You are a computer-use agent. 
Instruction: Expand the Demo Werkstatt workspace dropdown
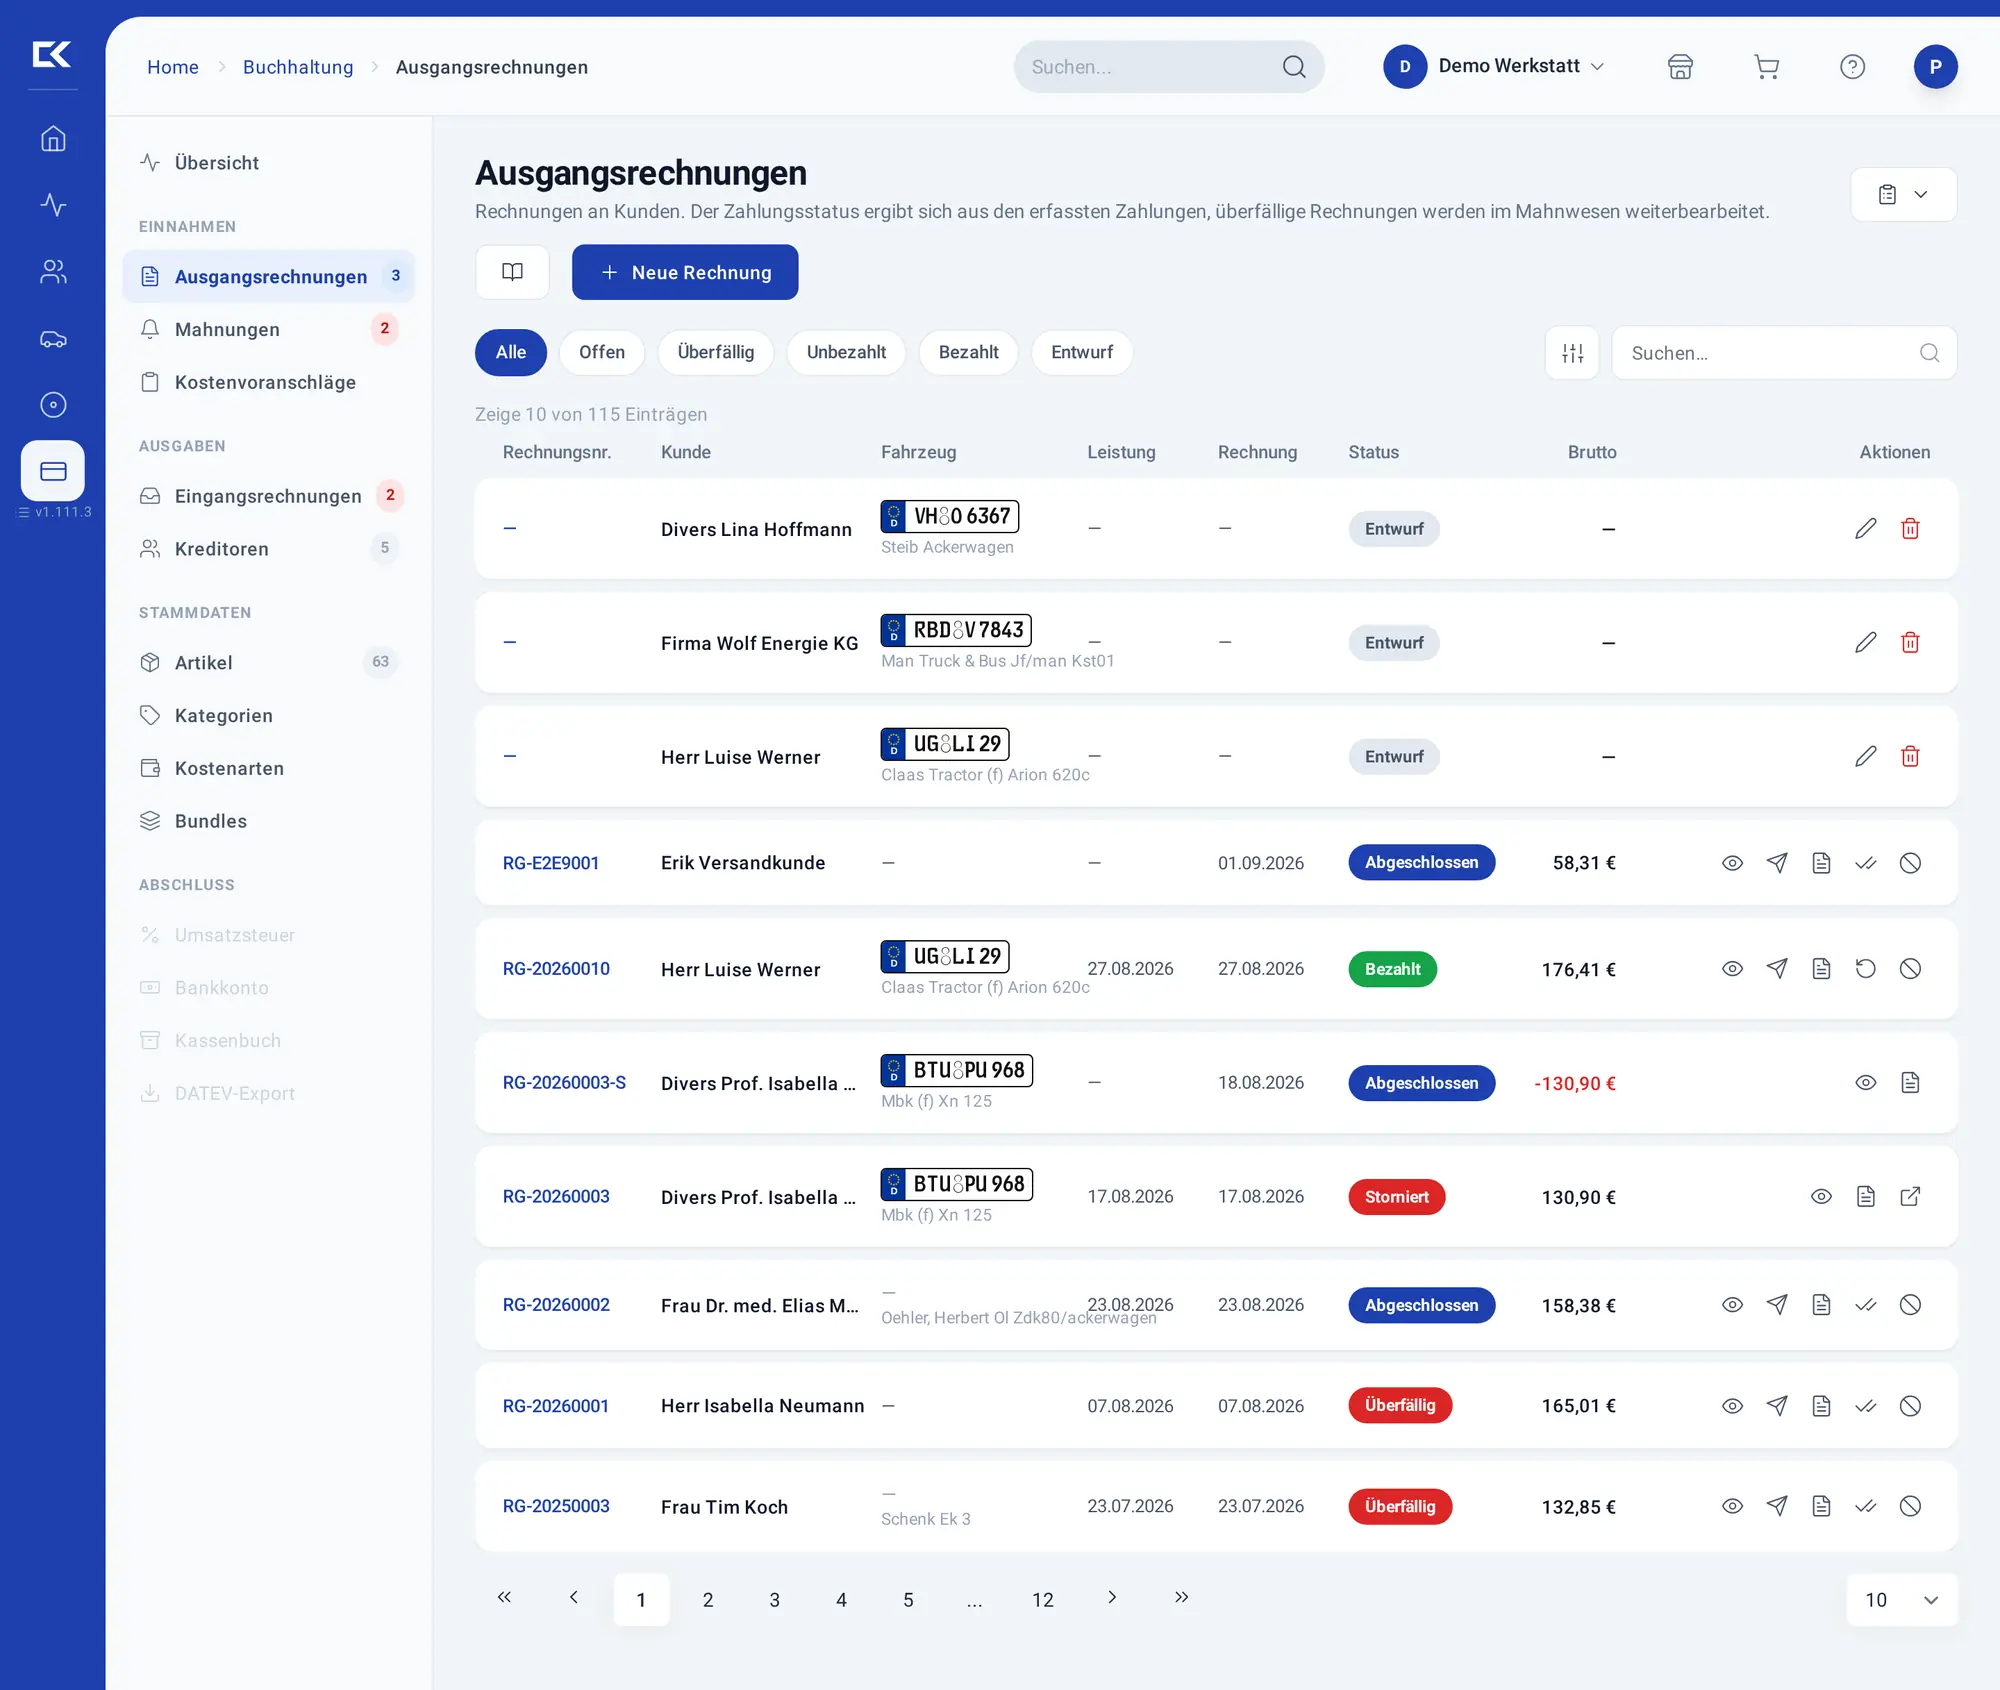coord(1494,66)
